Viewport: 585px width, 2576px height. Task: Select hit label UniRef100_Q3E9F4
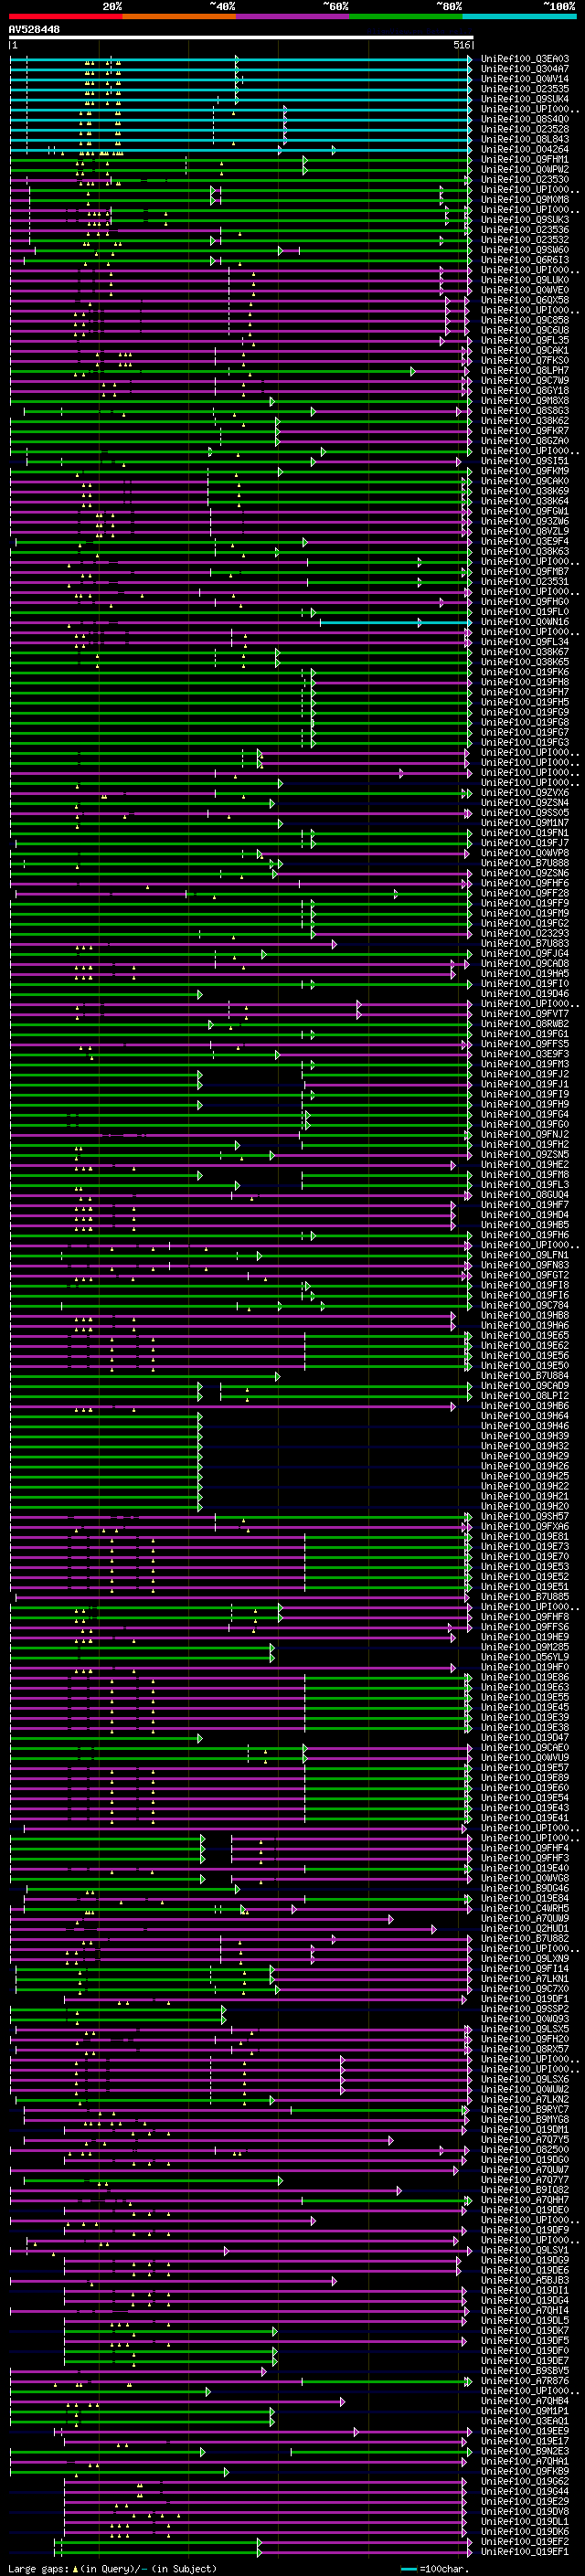(x=525, y=541)
